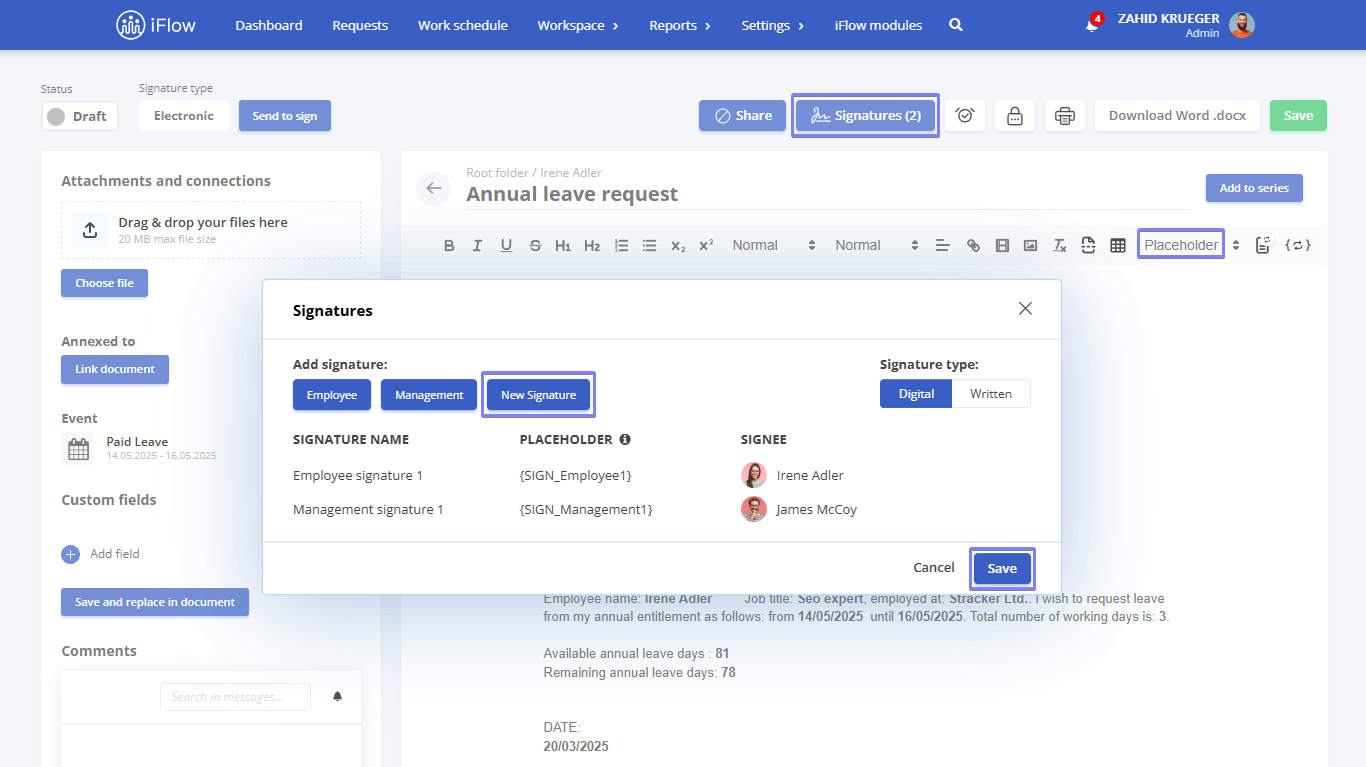Click the curly-braces replace placeholders icon
Image resolution: width=1366 pixels, height=767 pixels.
1297,245
